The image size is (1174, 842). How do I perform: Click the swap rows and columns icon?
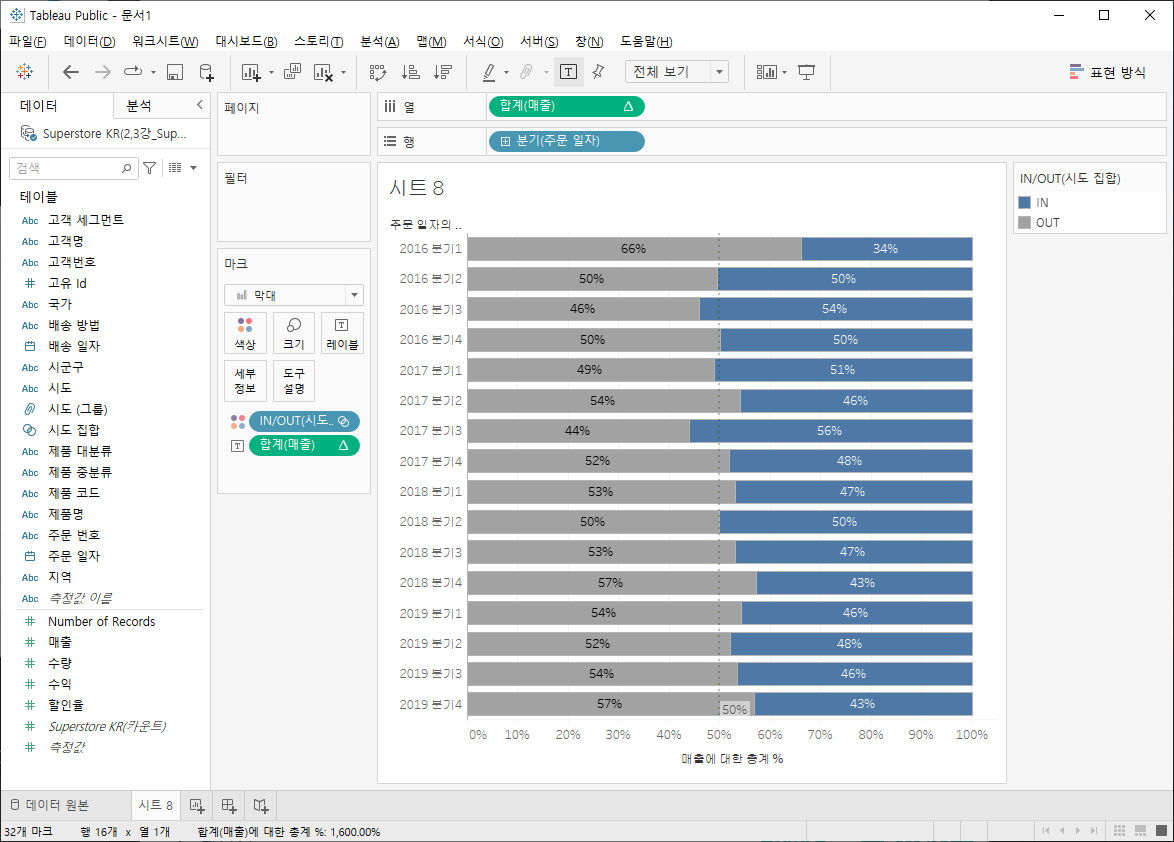pos(378,72)
